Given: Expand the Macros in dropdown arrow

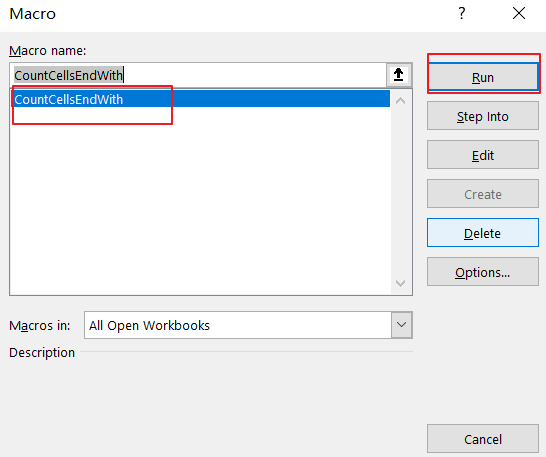Looking at the screenshot, I should click(x=401, y=325).
